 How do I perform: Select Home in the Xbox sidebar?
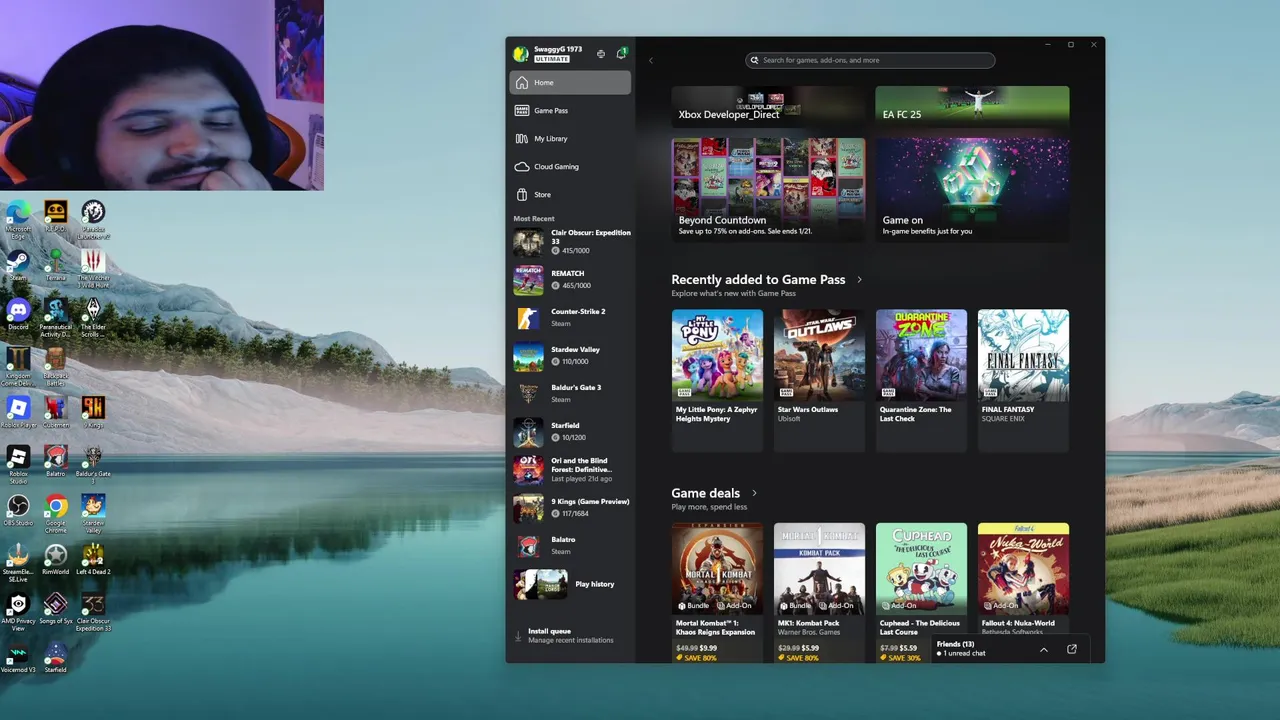(x=570, y=83)
